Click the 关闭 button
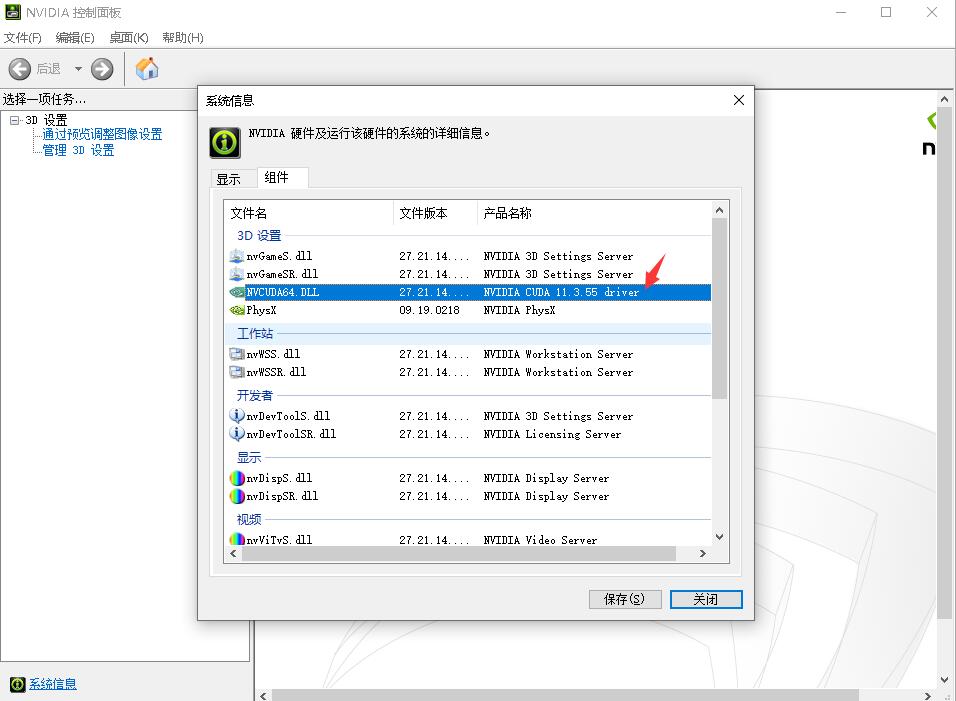 click(x=706, y=599)
